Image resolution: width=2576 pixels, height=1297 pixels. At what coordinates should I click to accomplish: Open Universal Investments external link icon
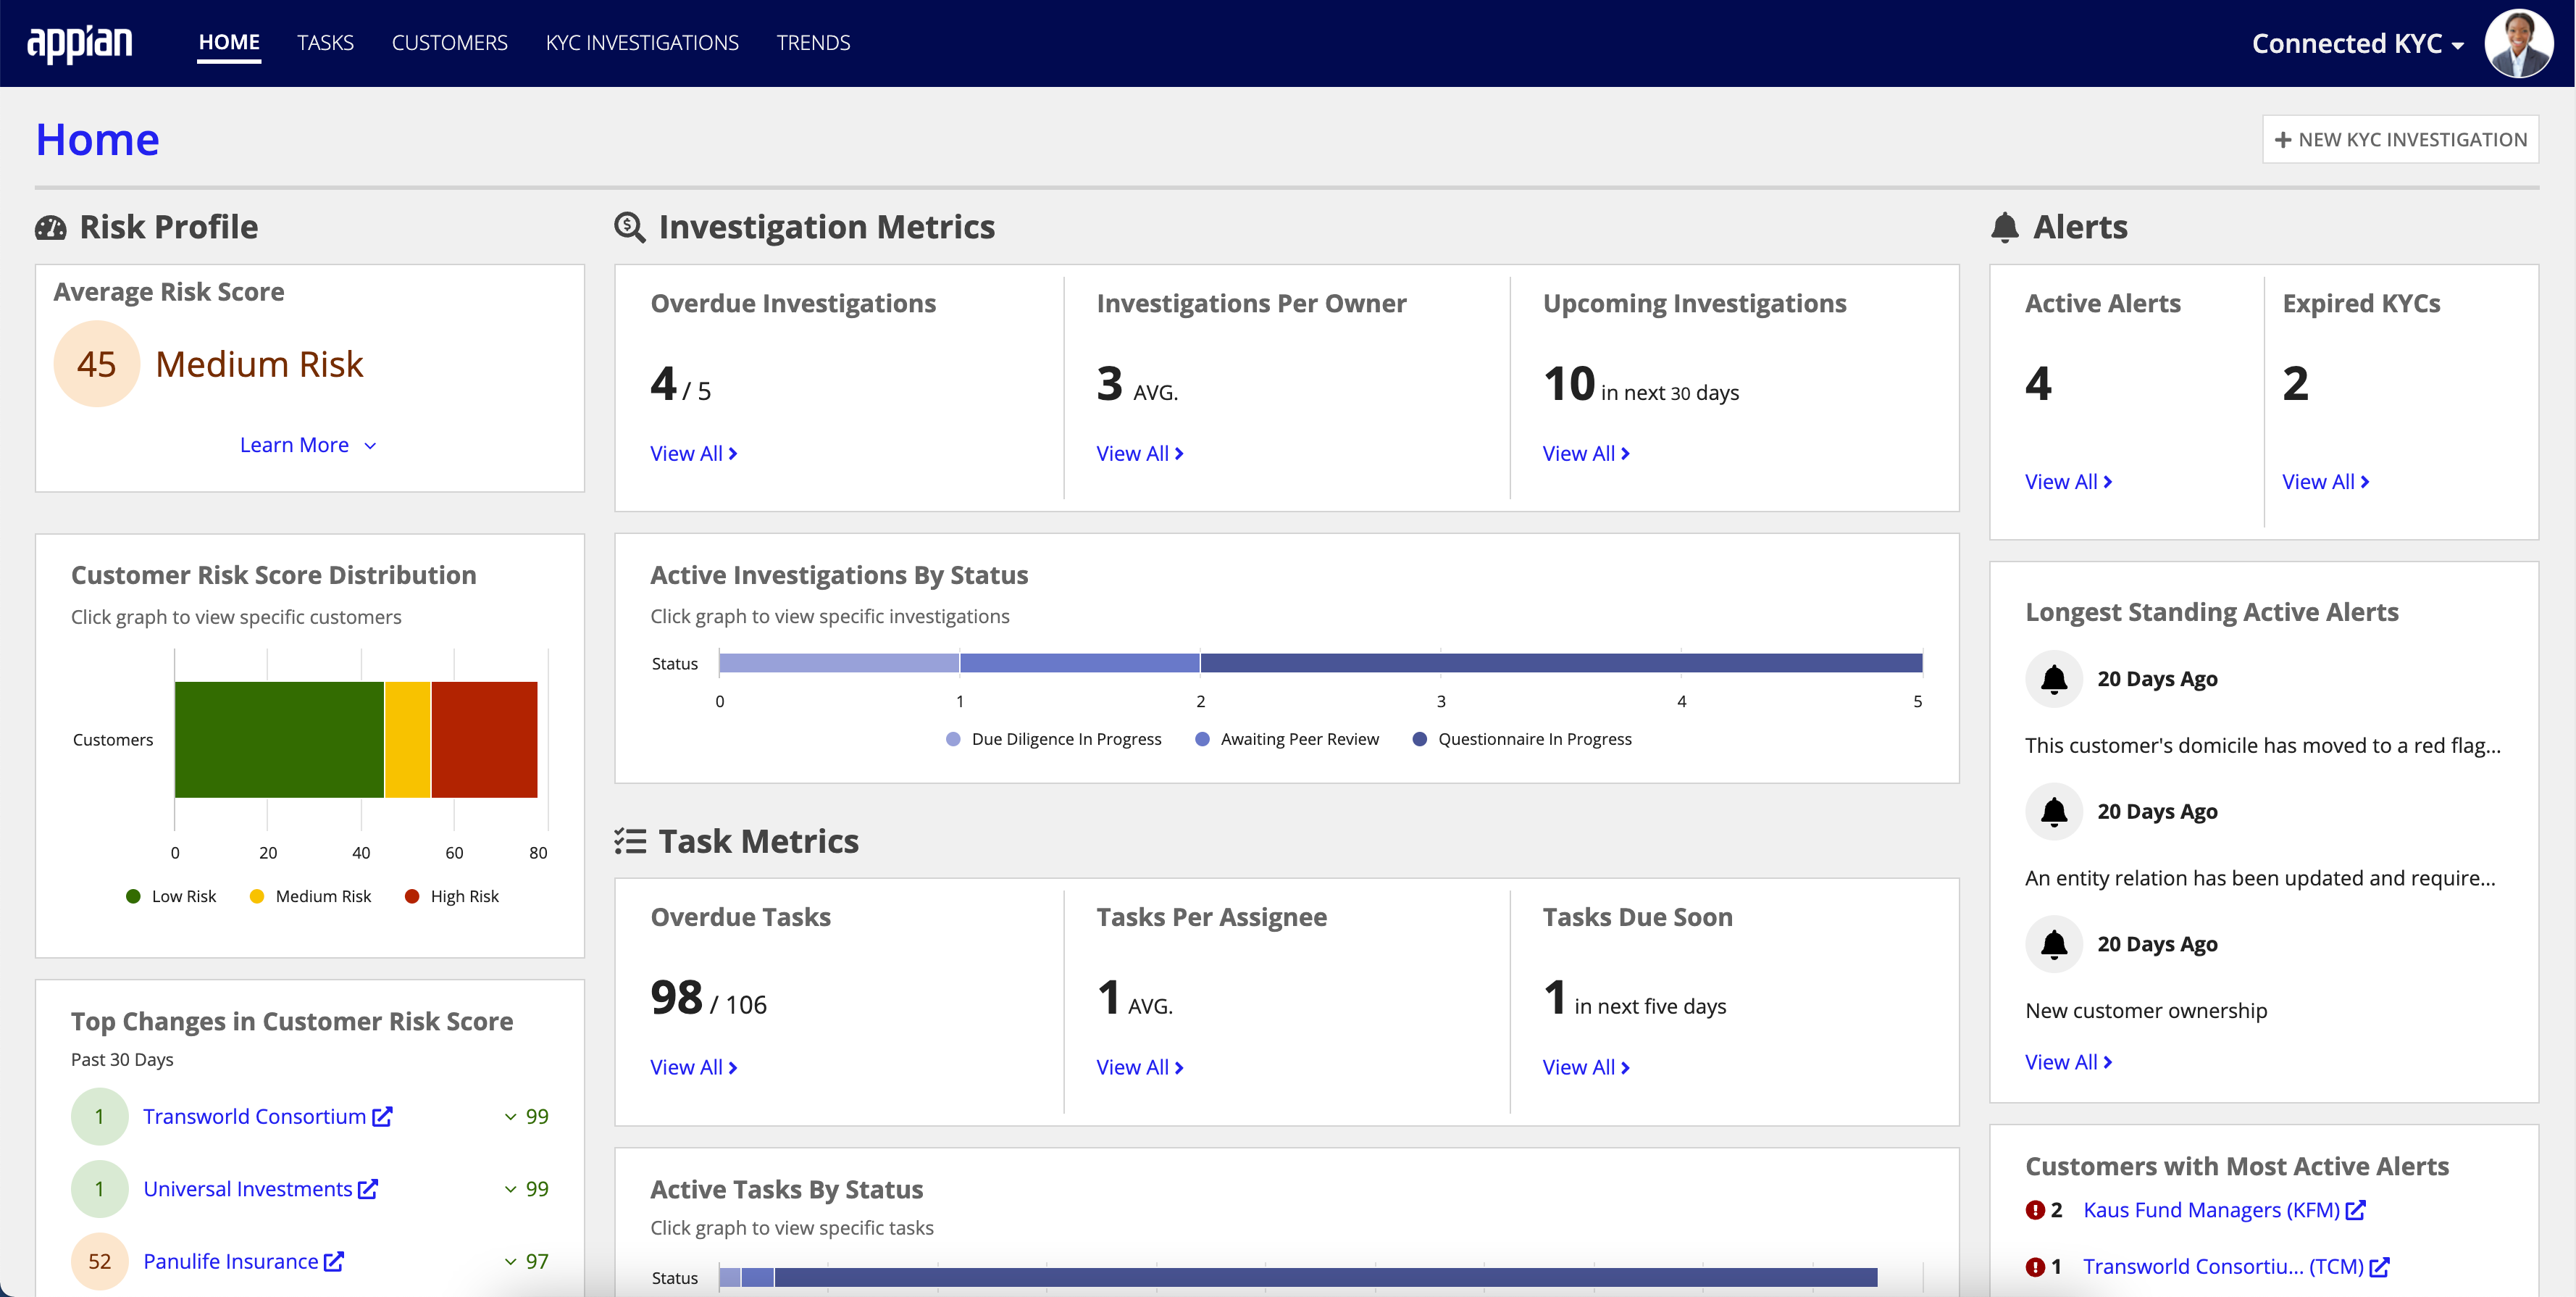(x=368, y=1189)
